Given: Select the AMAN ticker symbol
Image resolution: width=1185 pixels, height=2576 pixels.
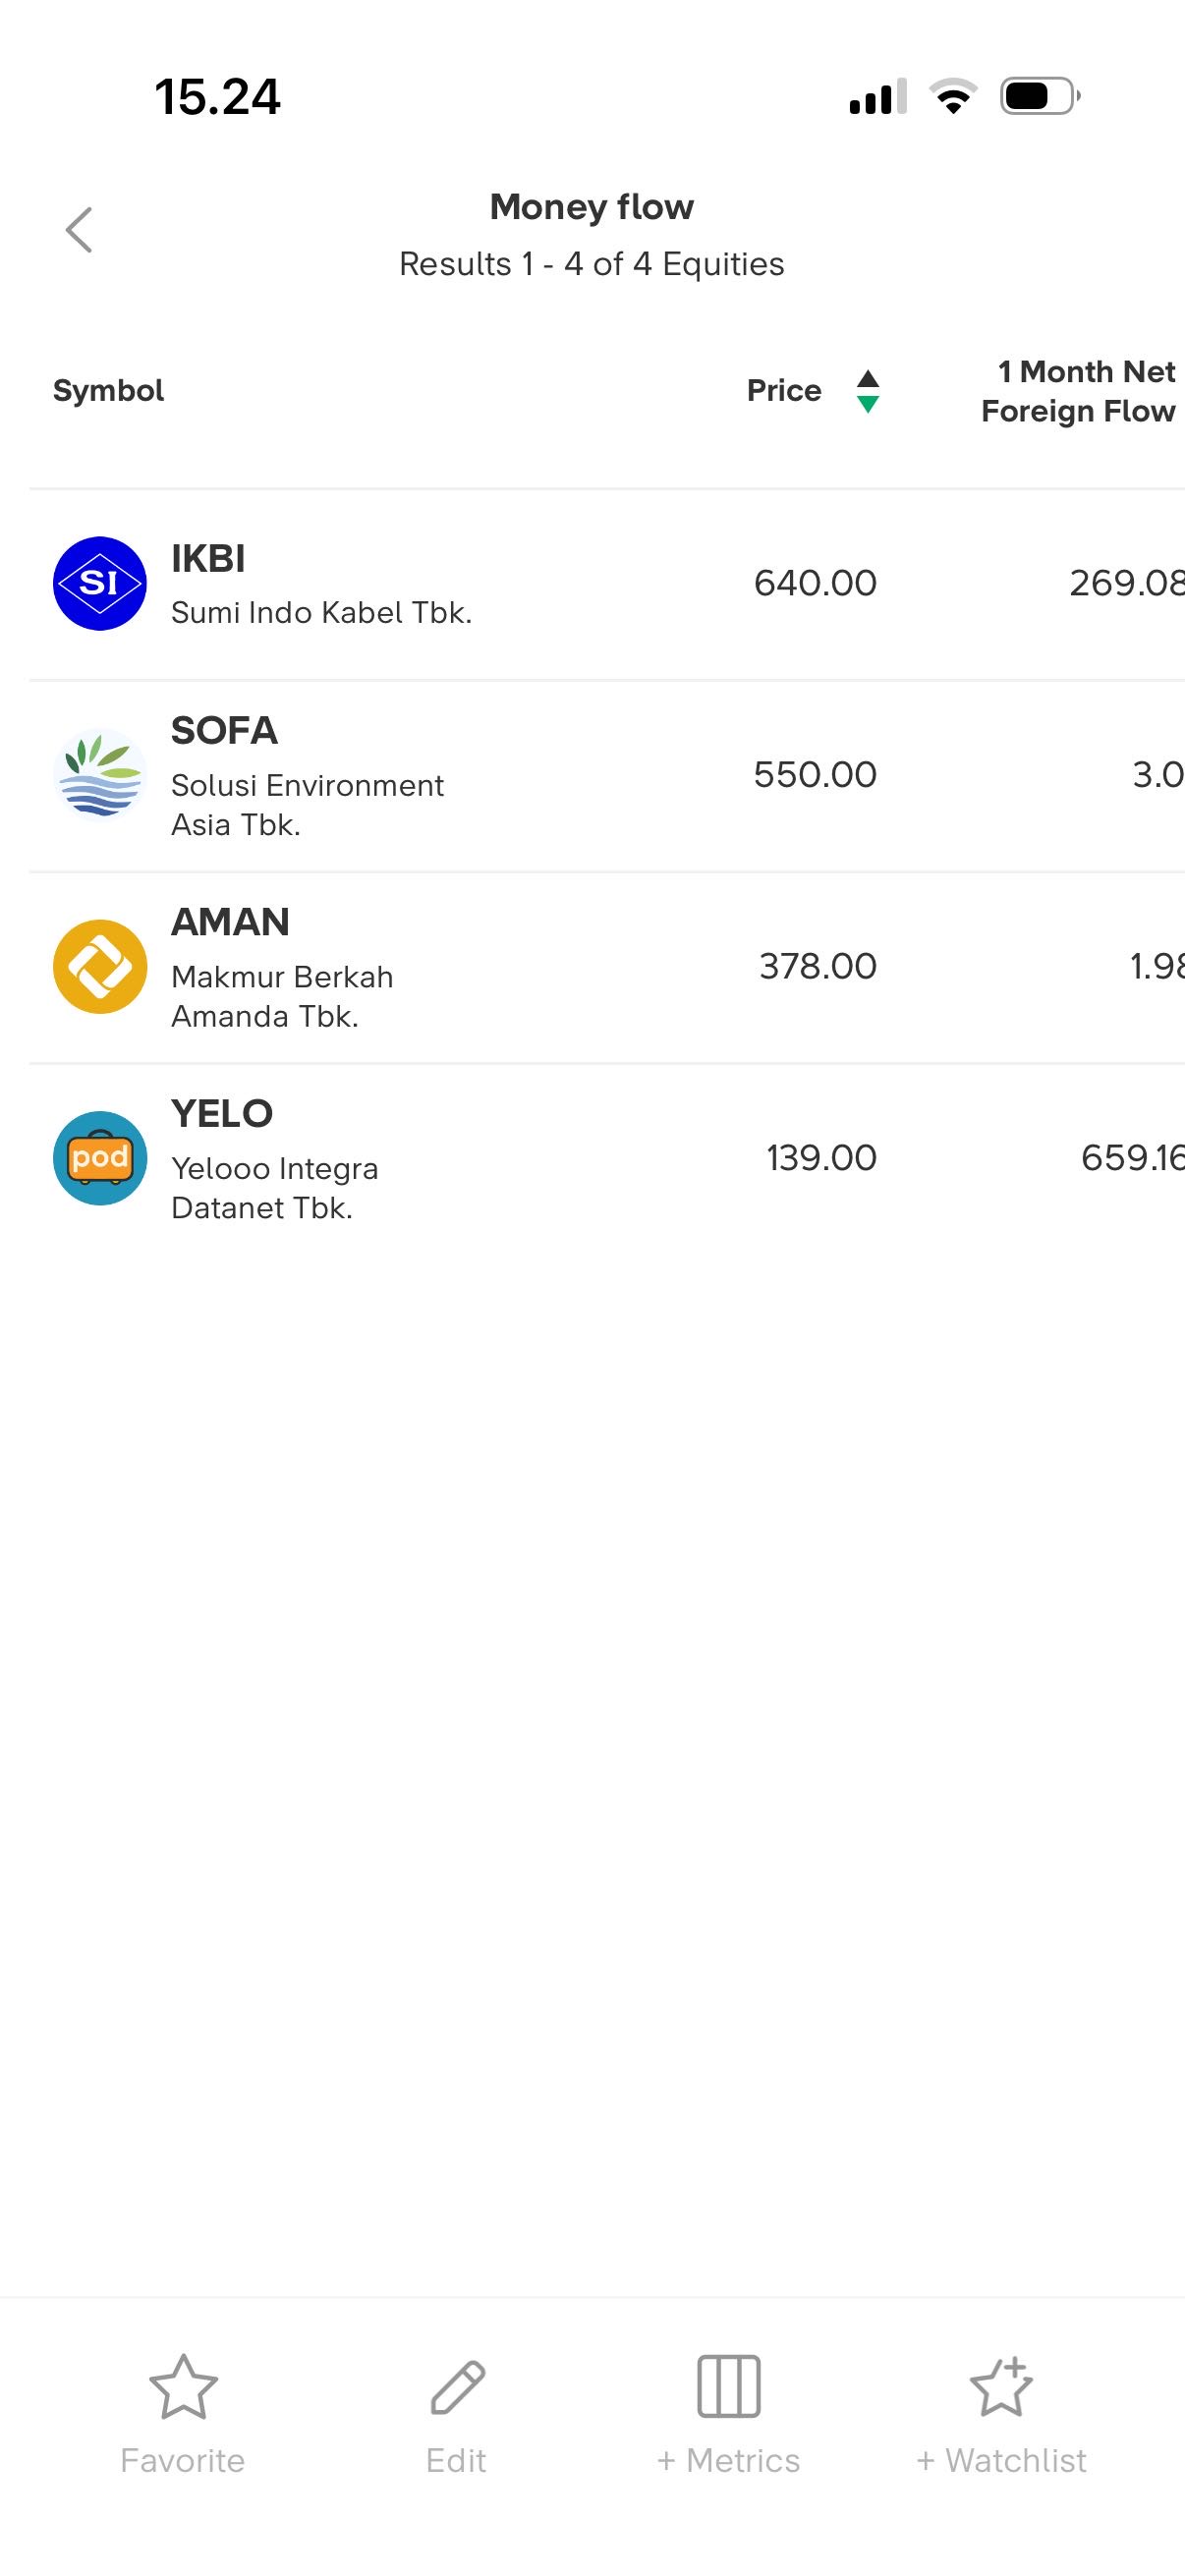Looking at the screenshot, I should tap(230, 922).
